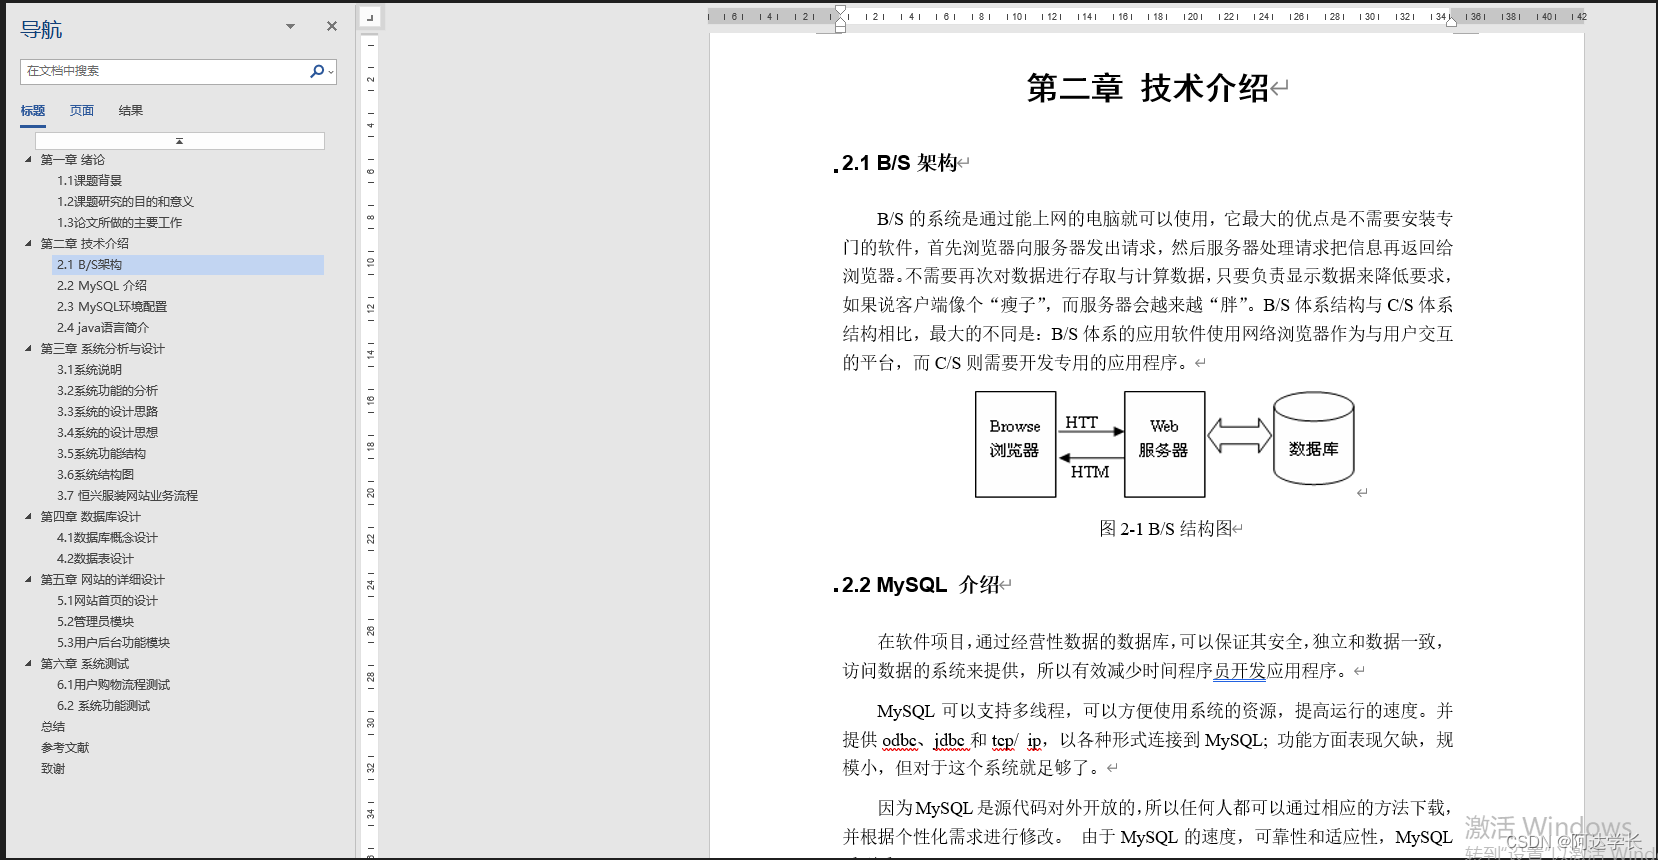This screenshot has height=860, width=1658.
Task: Collapse the 第六章 系统测试 heading
Action: pyautogui.click(x=28, y=664)
